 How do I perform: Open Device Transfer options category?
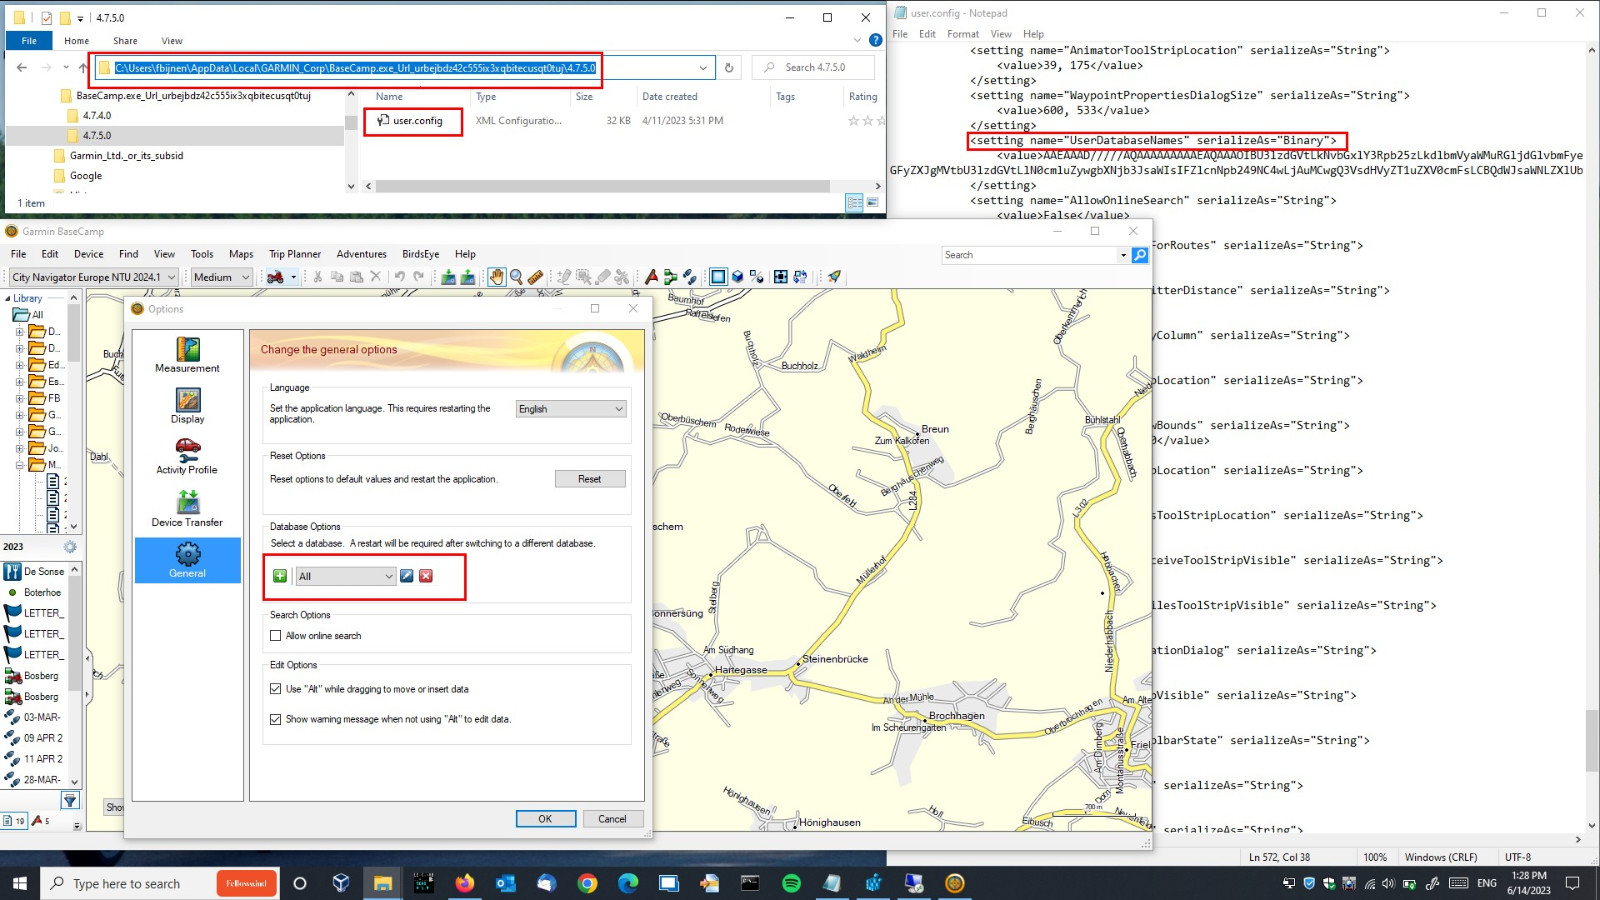pyautogui.click(x=187, y=508)
